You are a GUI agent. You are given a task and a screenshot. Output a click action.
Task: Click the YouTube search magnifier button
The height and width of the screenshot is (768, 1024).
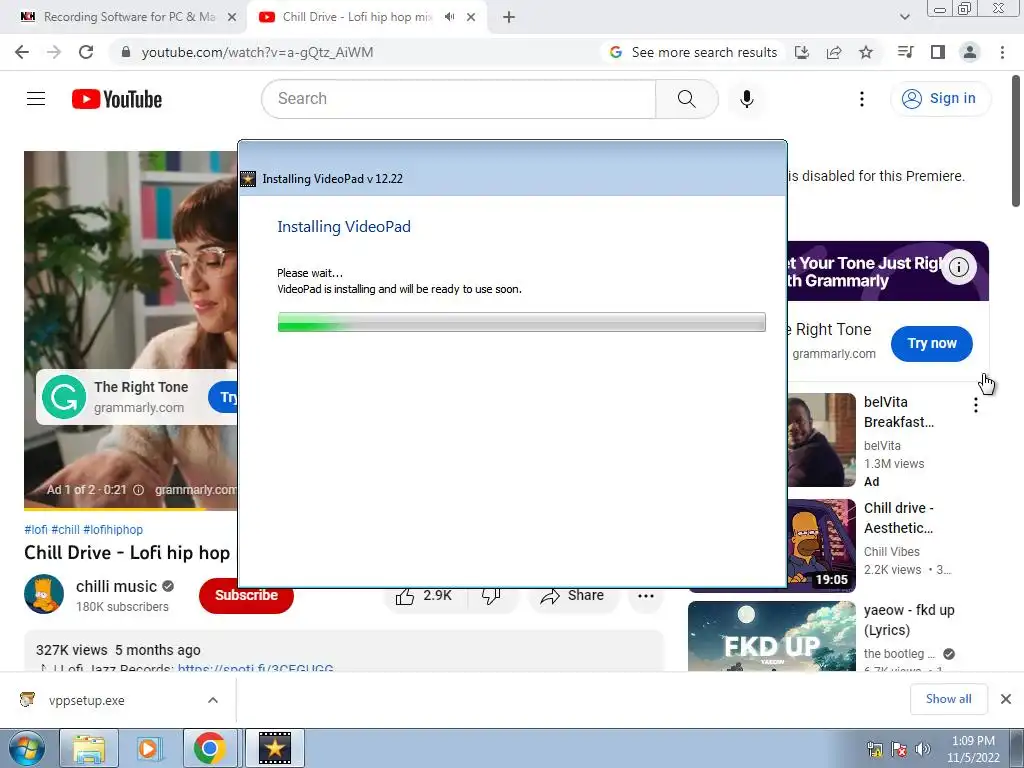(686, 99)
